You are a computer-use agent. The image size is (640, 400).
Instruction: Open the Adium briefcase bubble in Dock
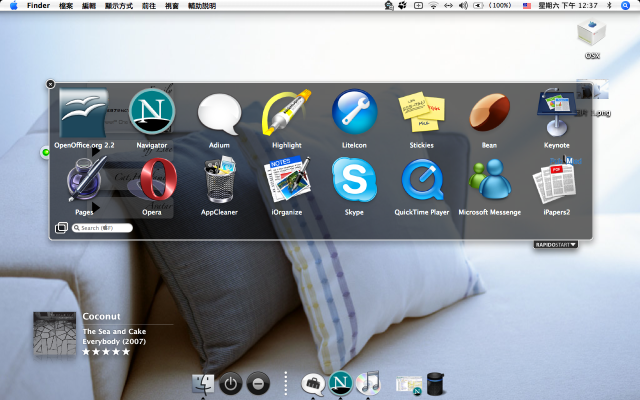313,384
